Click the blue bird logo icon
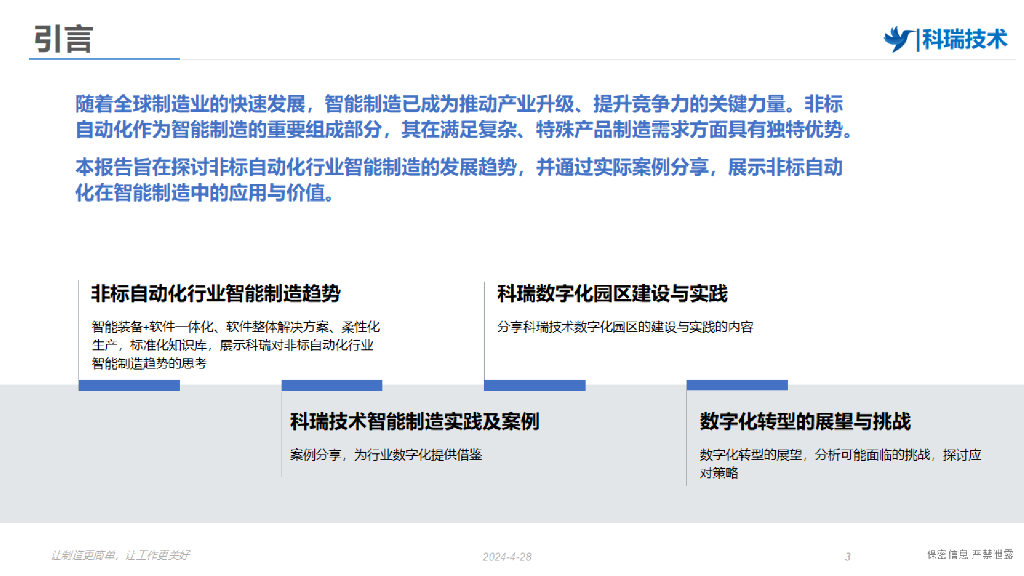 point(898,38)
